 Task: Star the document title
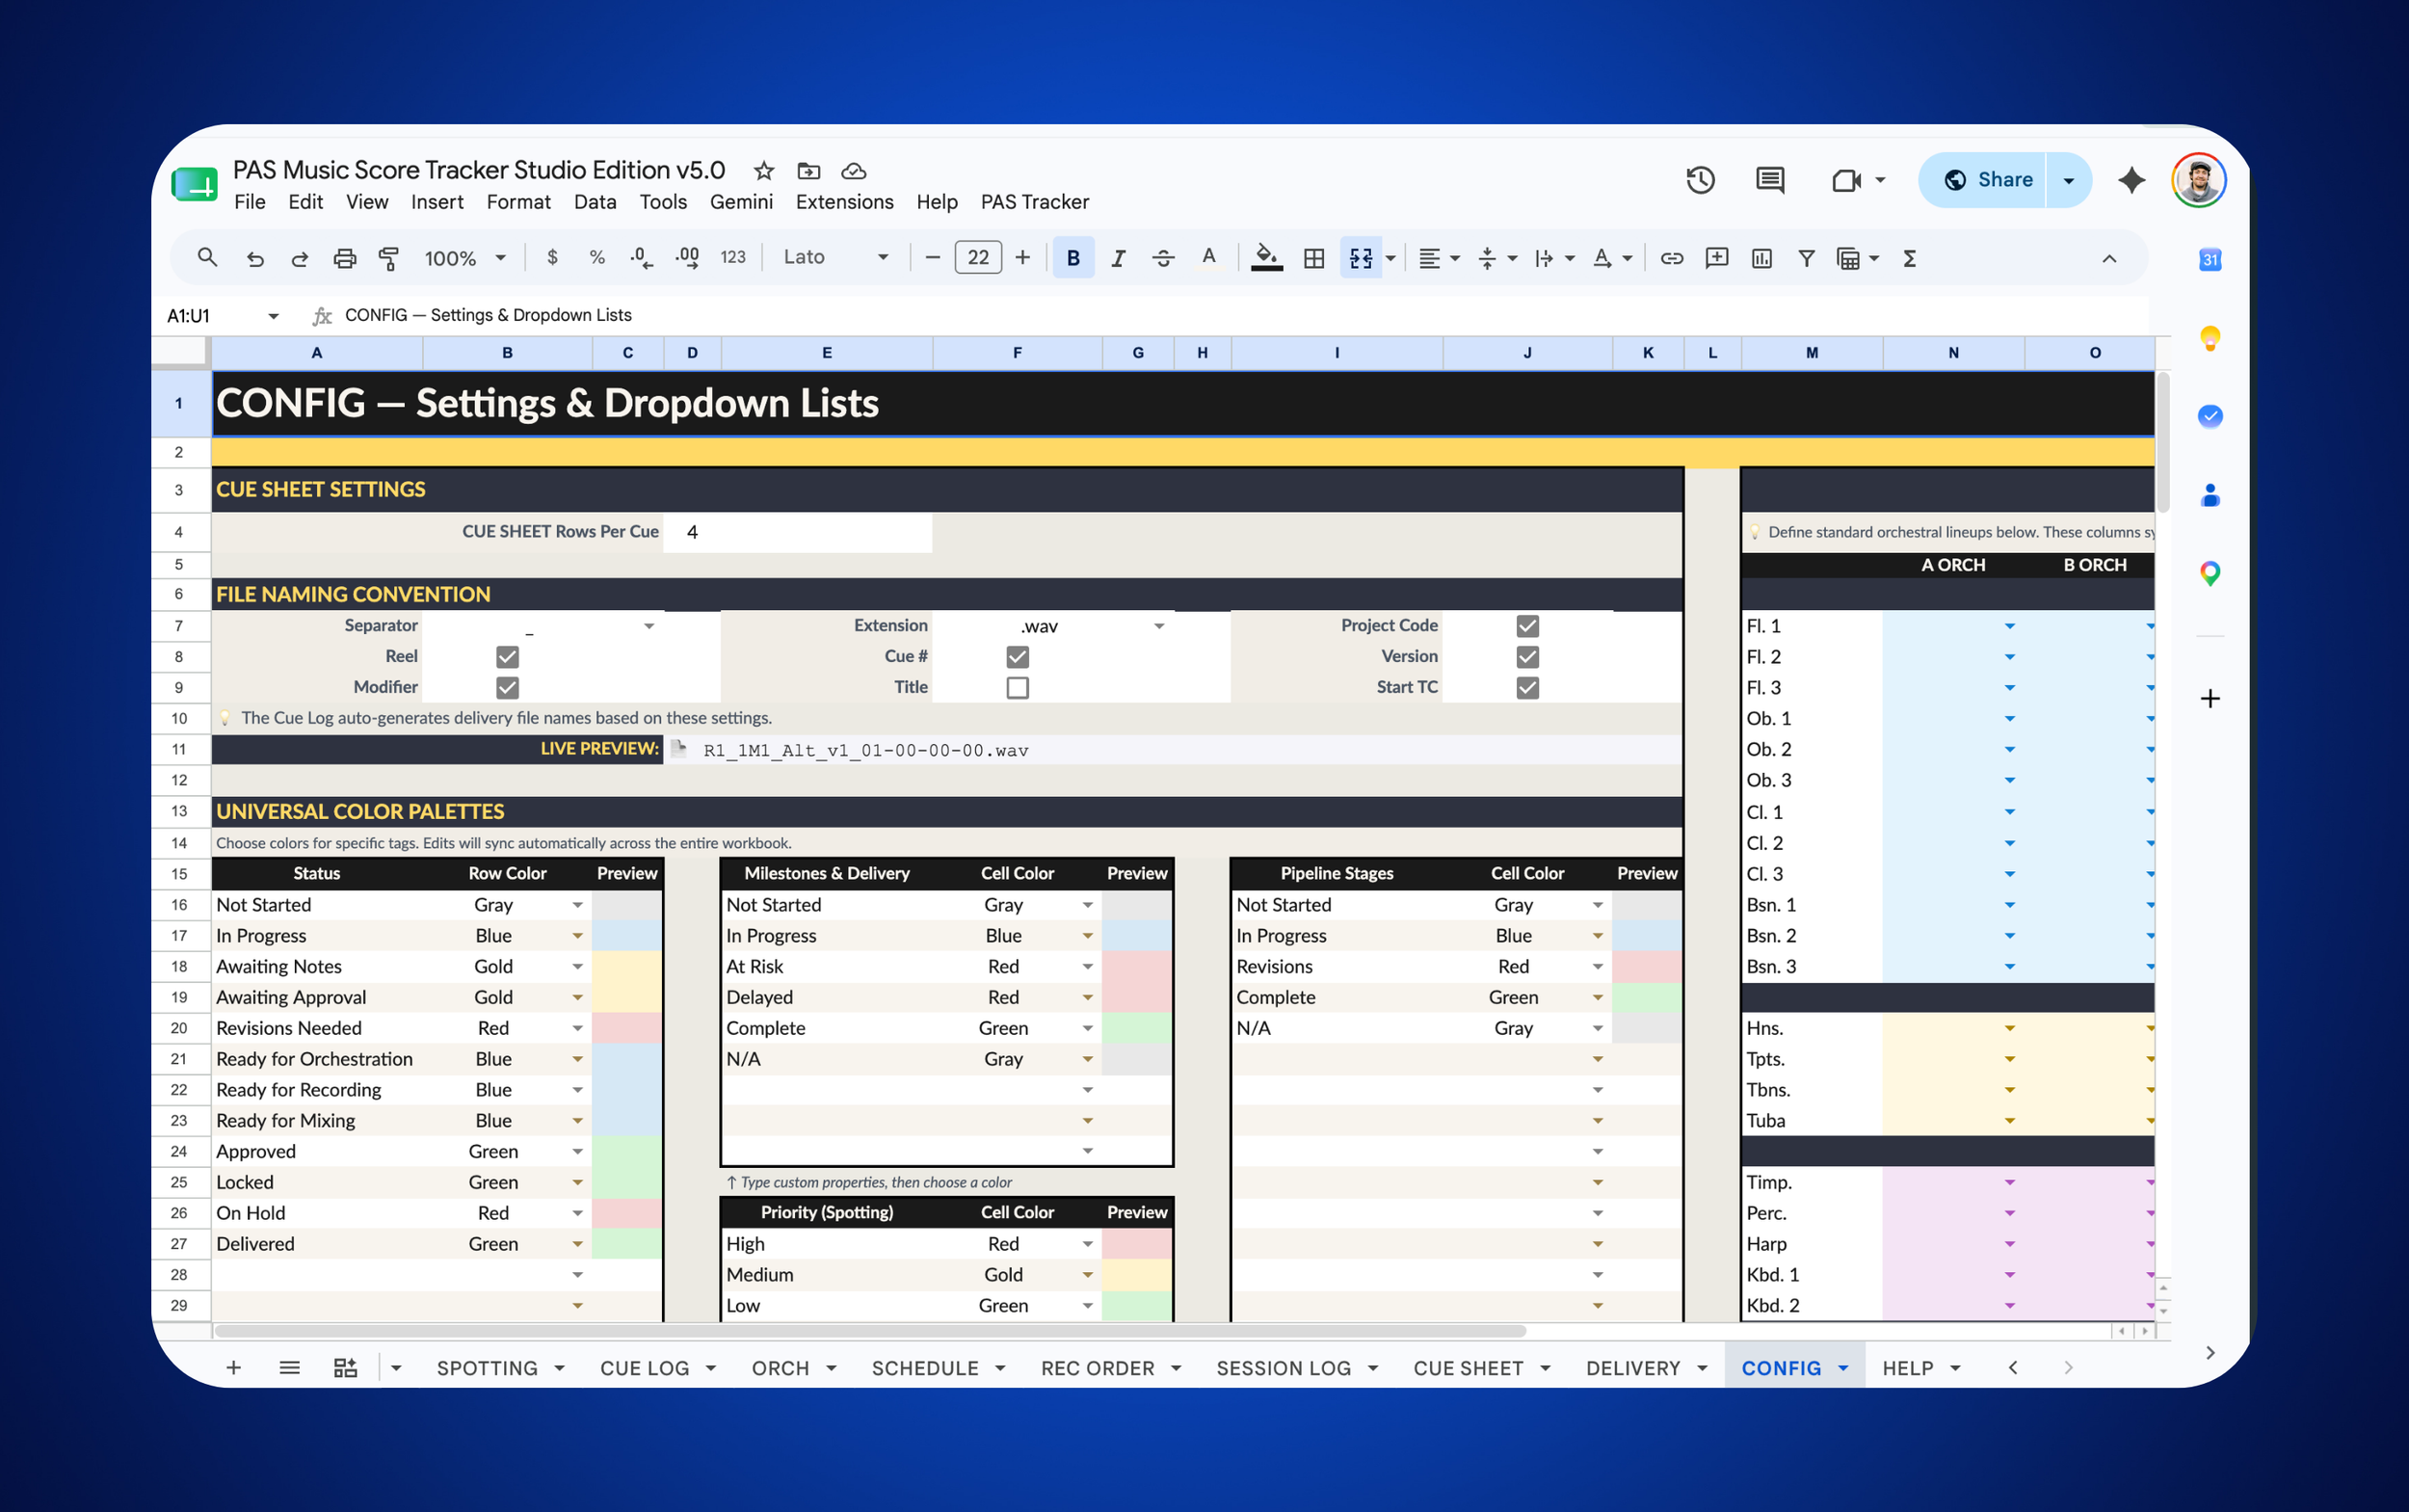coord(763,170)
